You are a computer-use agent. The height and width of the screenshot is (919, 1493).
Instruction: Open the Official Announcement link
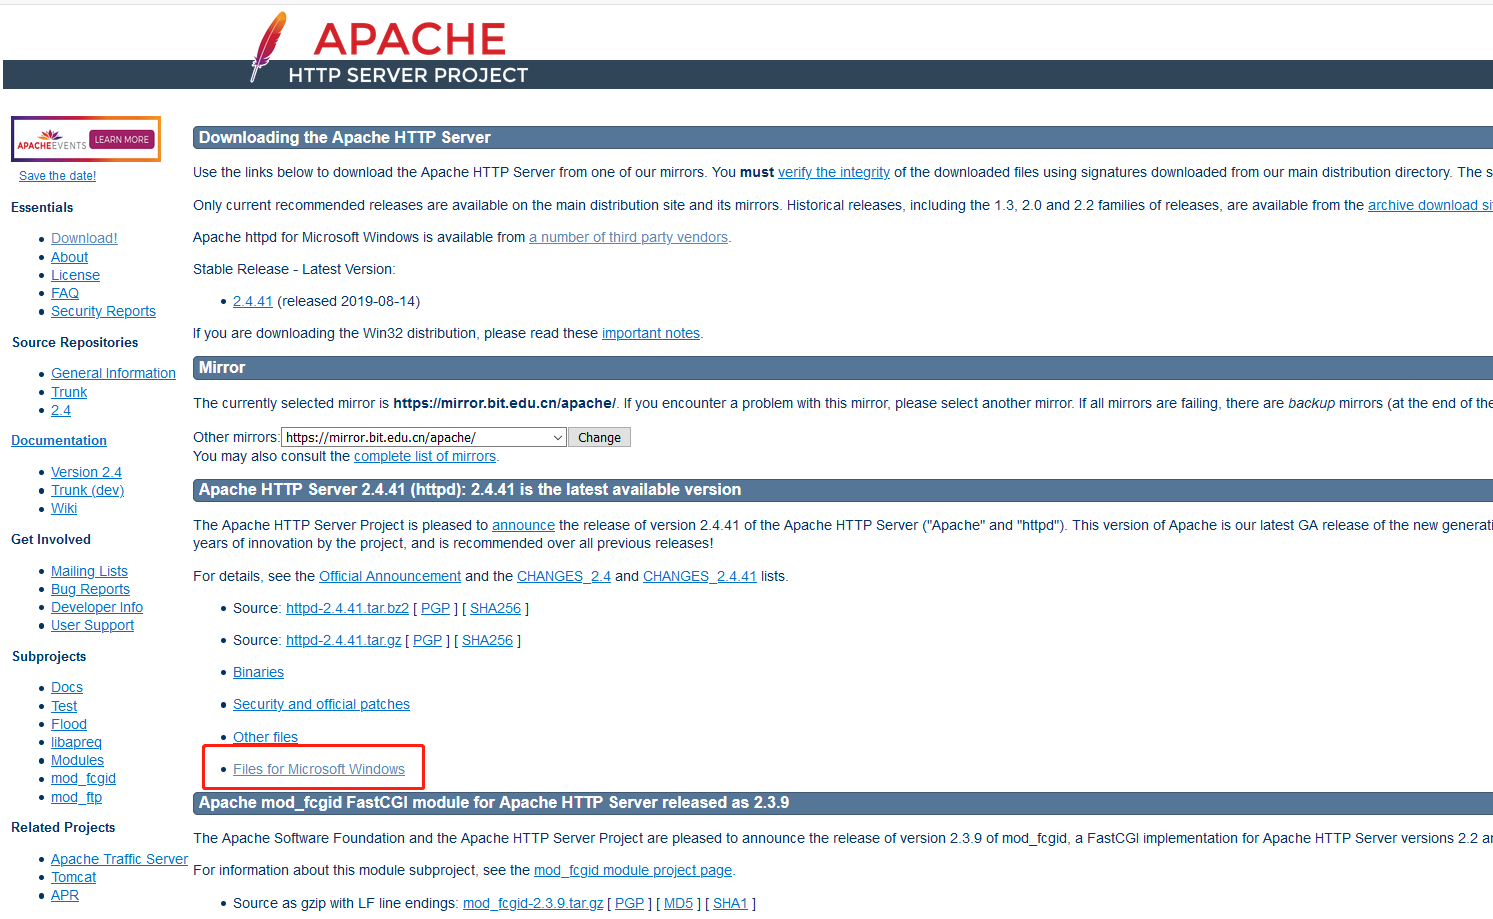pyautogui.click(x=390, y=576)
